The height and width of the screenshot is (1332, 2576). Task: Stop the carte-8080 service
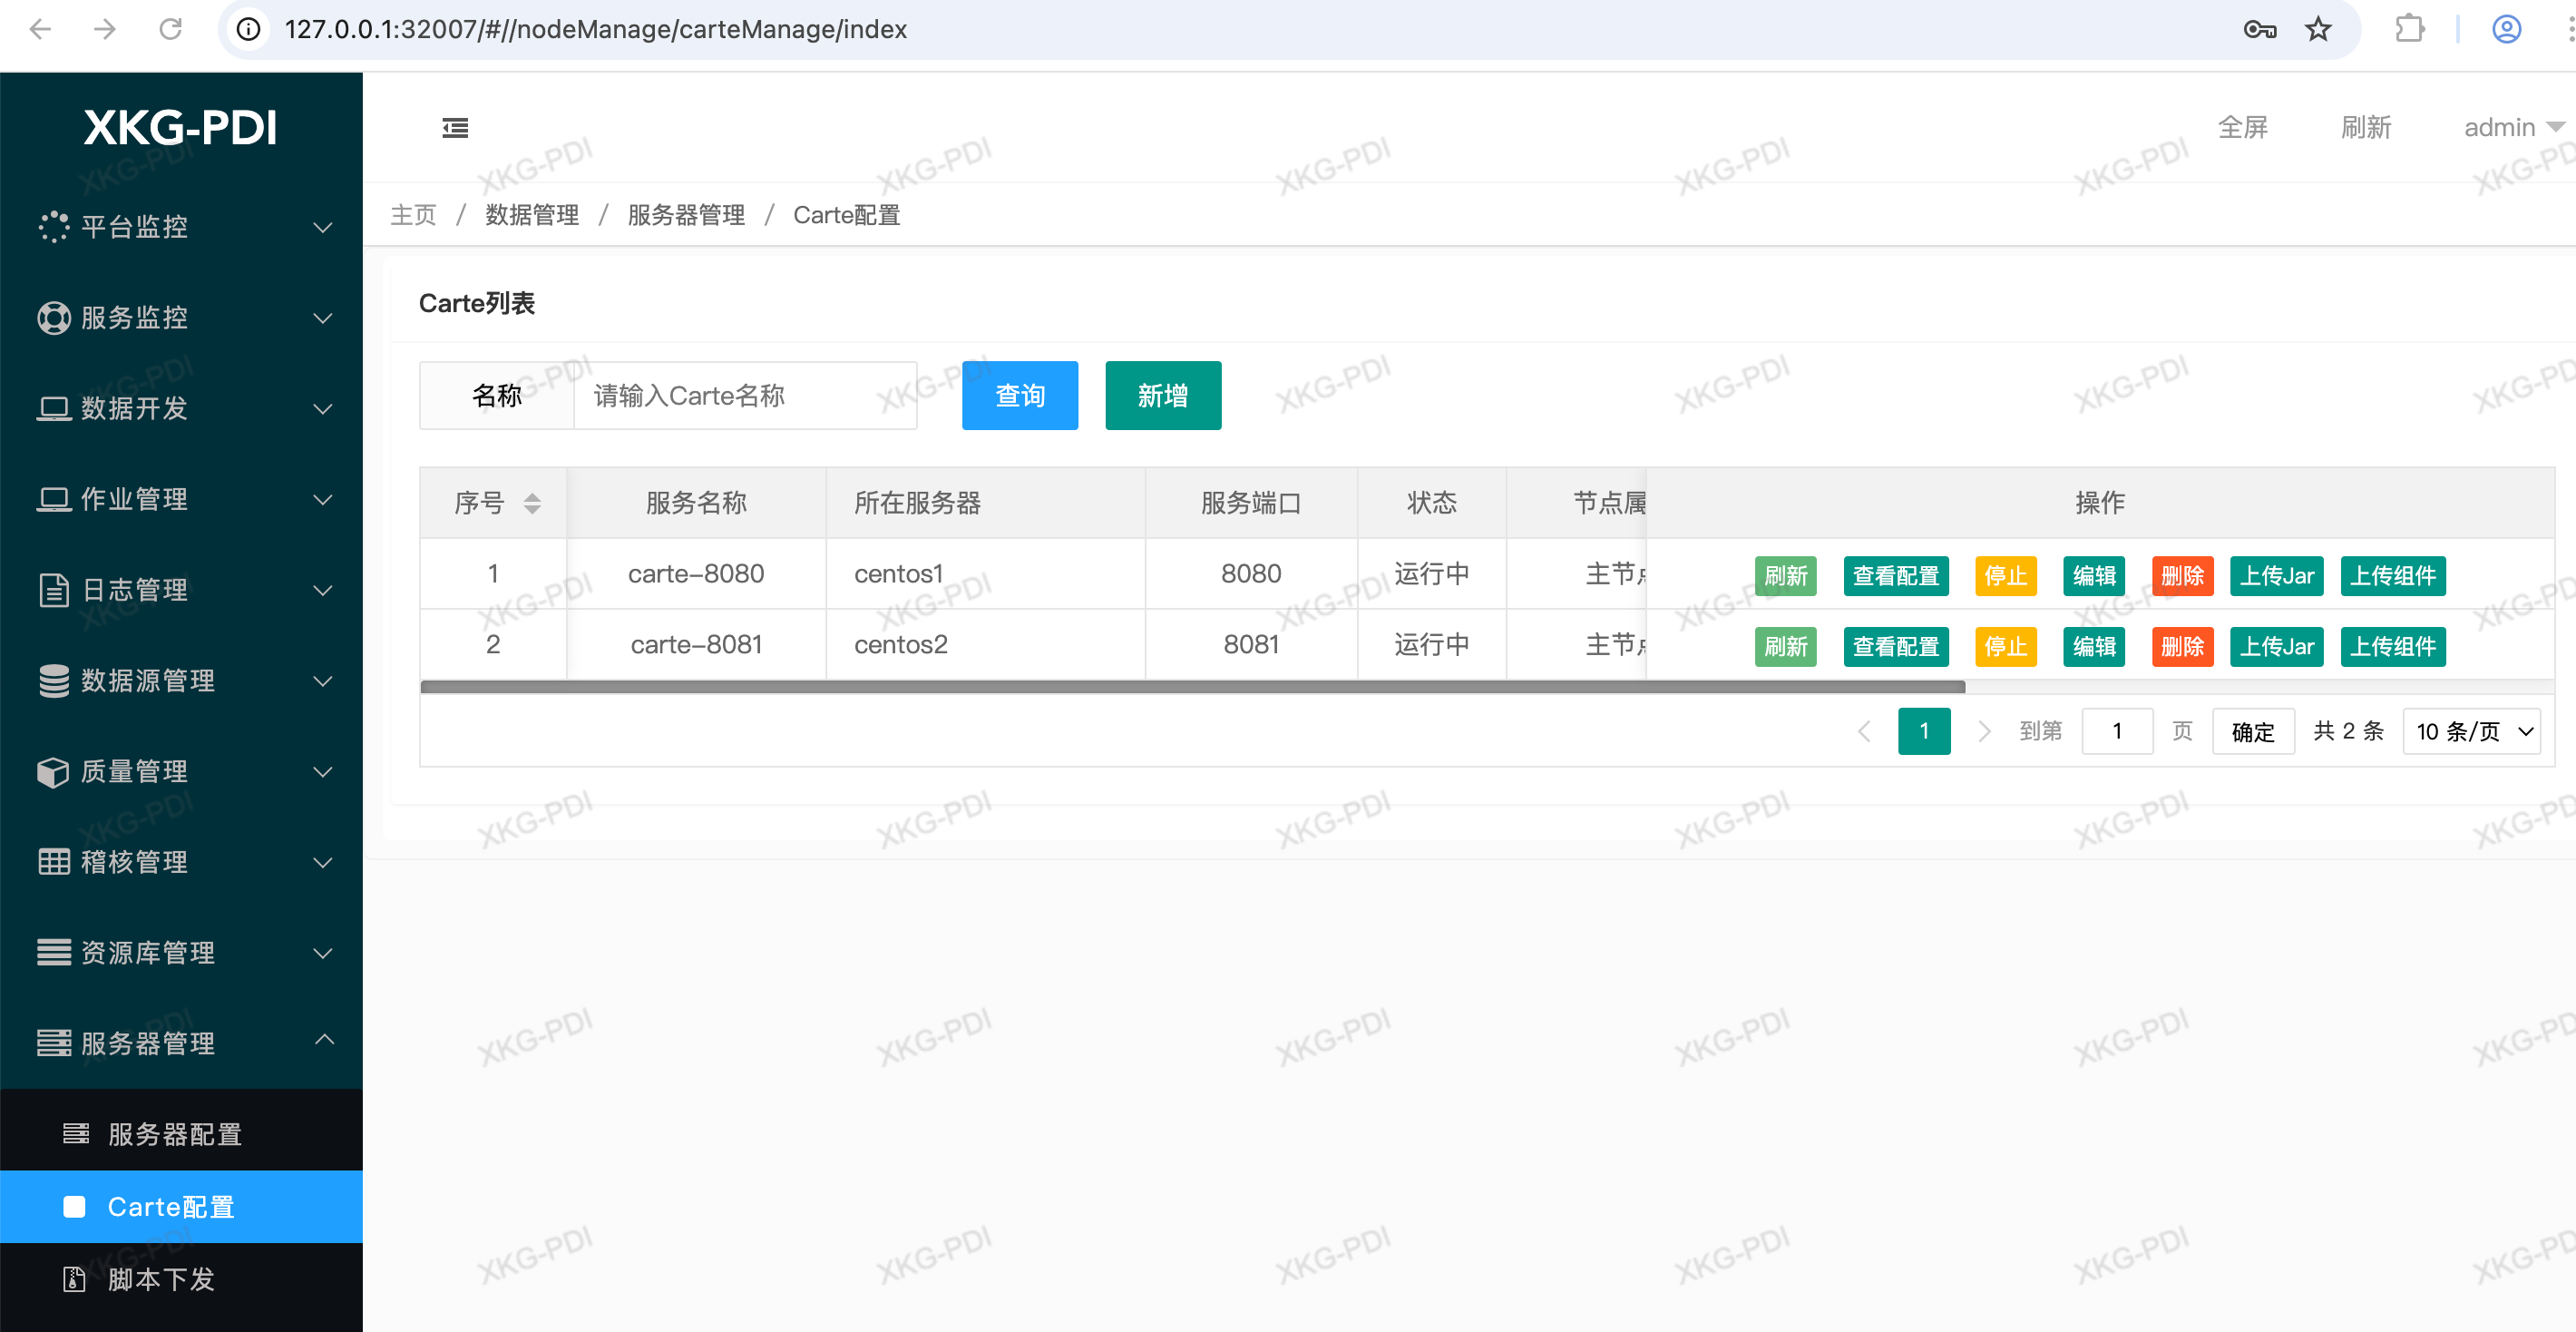click(x=2005, y=576)
